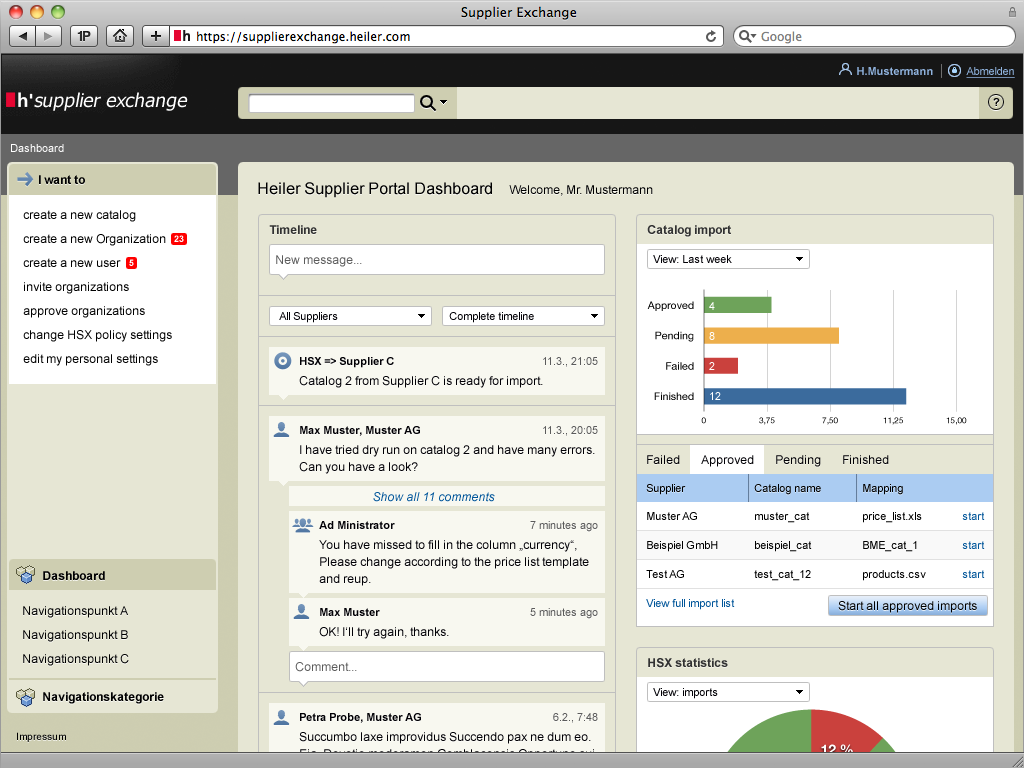Show all 11 comments
The height and width of the screenshot is (768, 1024).
point(434,497)
